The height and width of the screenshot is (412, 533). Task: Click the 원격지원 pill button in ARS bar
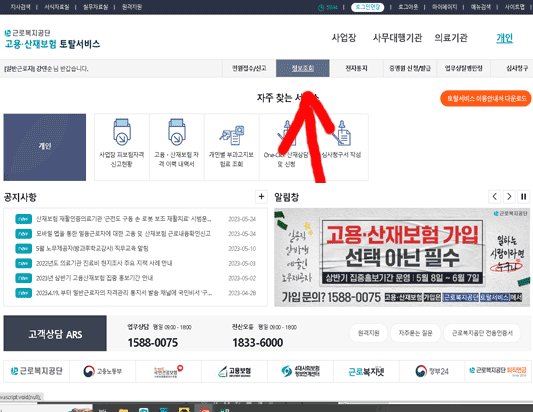(x=368, y=333)
